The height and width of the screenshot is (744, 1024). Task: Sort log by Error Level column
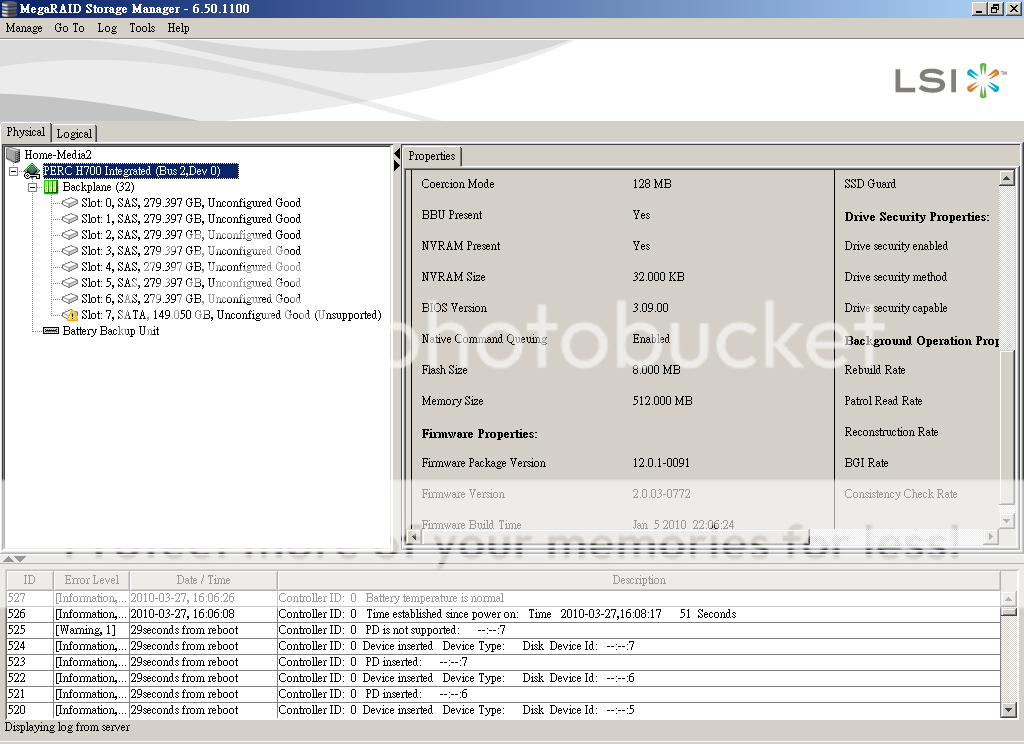(x=91, y=580)
